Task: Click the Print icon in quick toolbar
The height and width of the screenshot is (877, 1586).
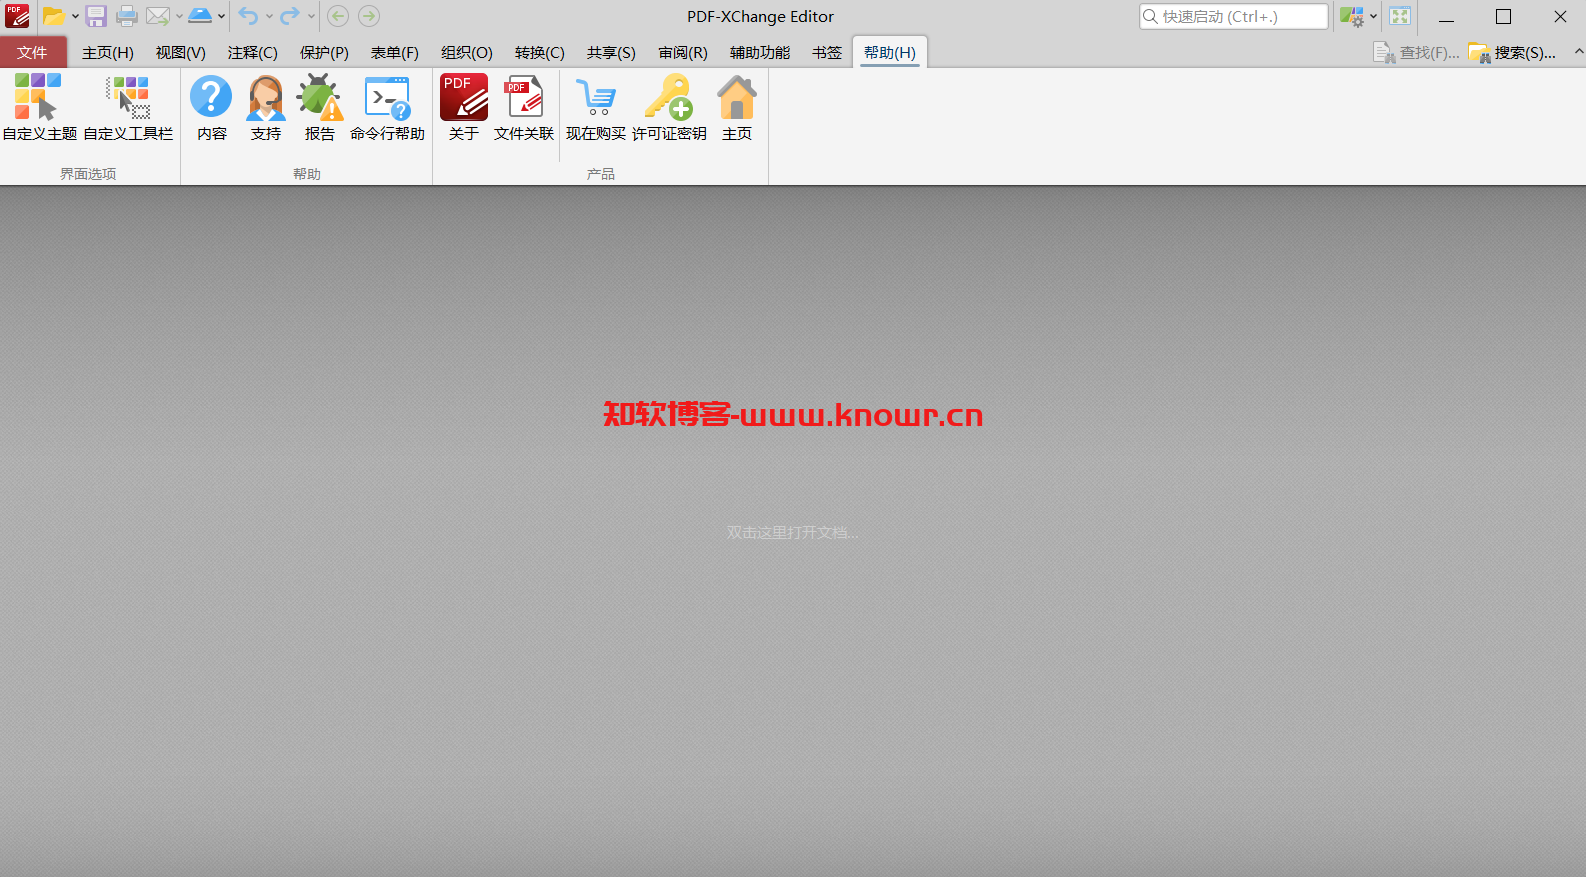Action: [x=127, y=16]
